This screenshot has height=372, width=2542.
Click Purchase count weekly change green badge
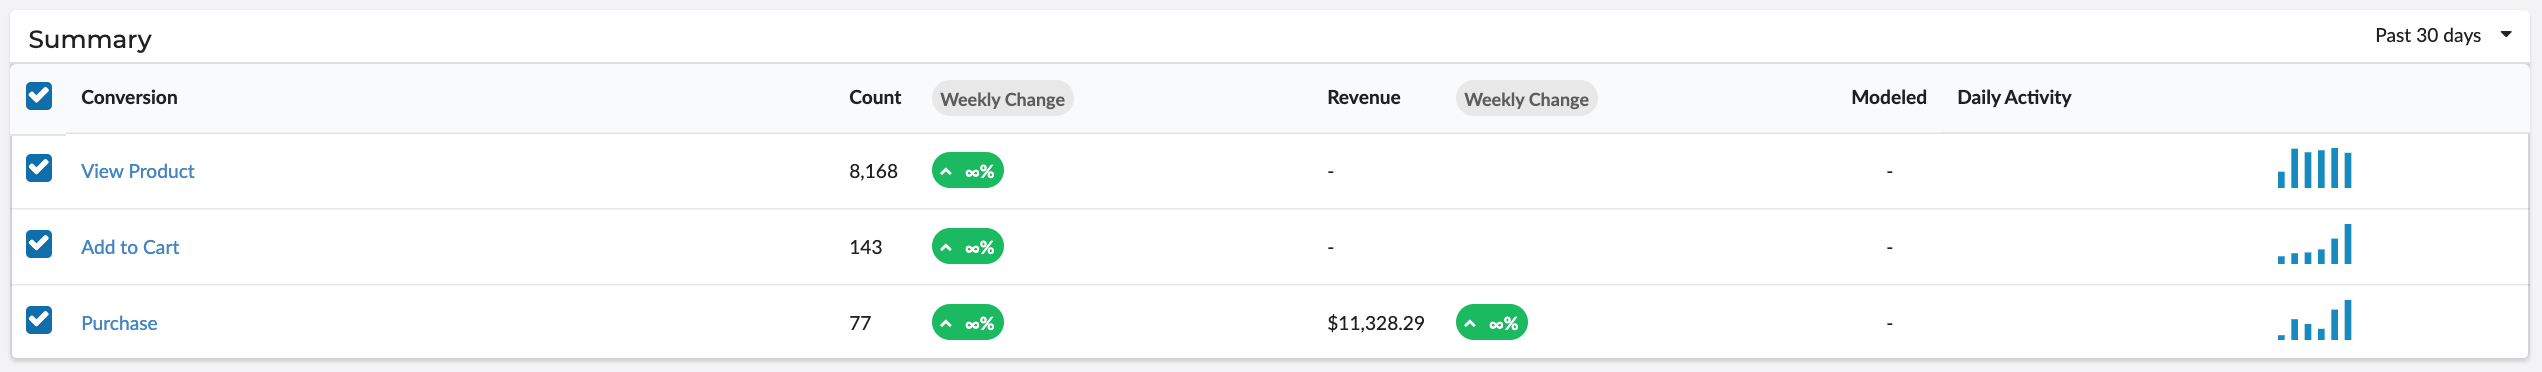click(x=967, y=323)
